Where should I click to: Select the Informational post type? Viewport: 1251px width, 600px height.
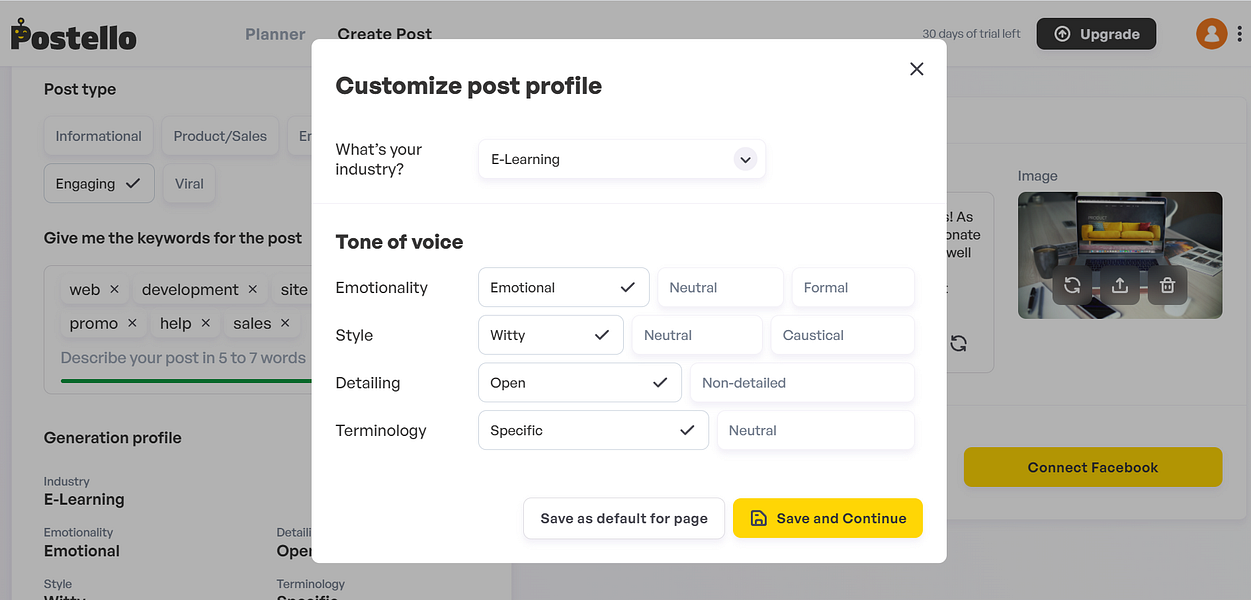tap(98, 136)
